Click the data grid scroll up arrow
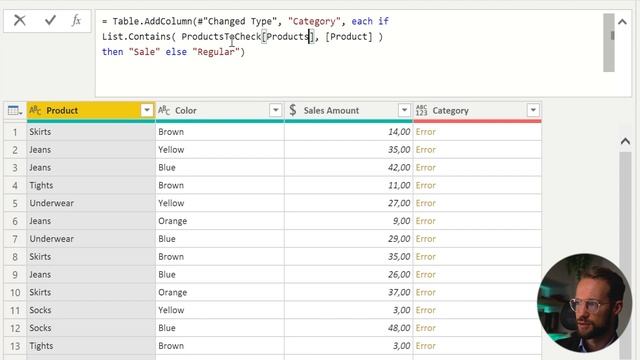Image resolution: width=640 pixels, height=360 pixels. pyautogui.click(x=625, y=142)
